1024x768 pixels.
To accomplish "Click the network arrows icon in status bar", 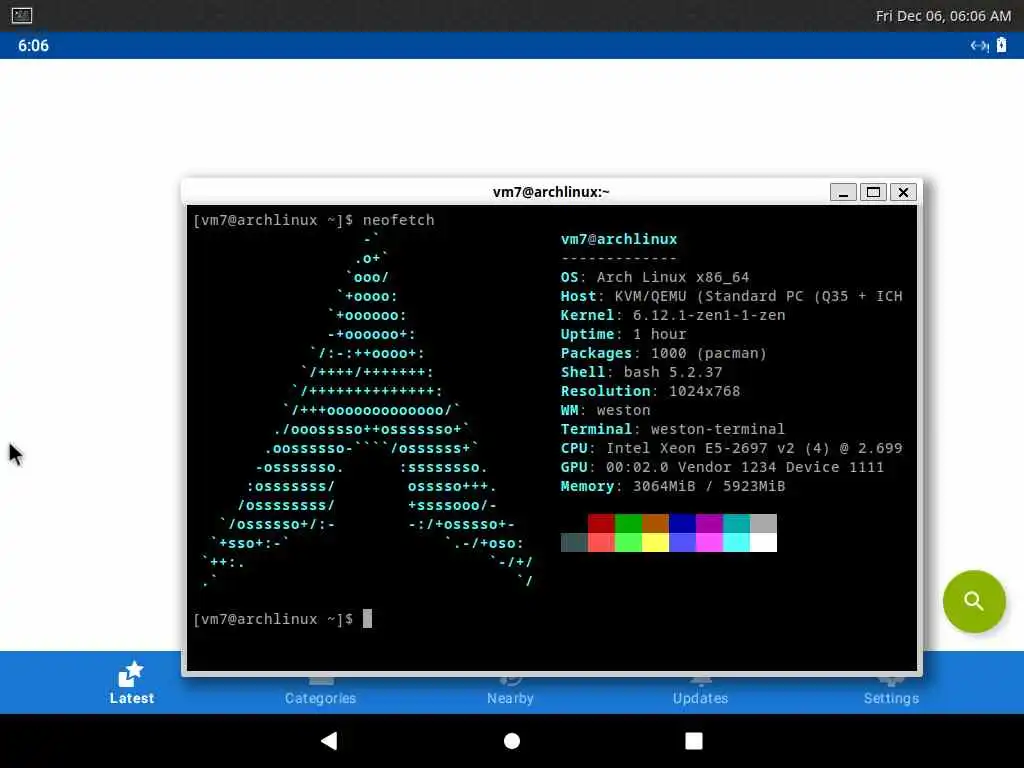I will click(x=979, y=46).
